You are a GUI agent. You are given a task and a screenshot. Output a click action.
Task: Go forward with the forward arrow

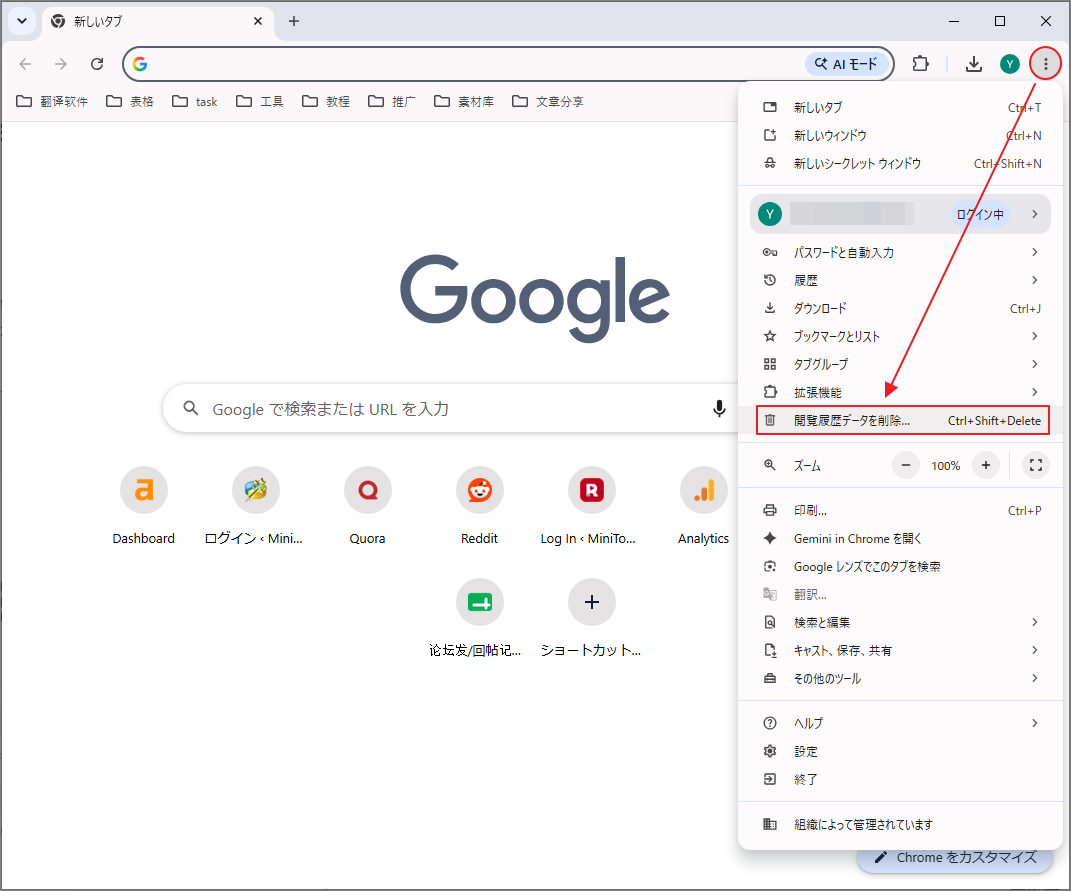pos(61,64)
